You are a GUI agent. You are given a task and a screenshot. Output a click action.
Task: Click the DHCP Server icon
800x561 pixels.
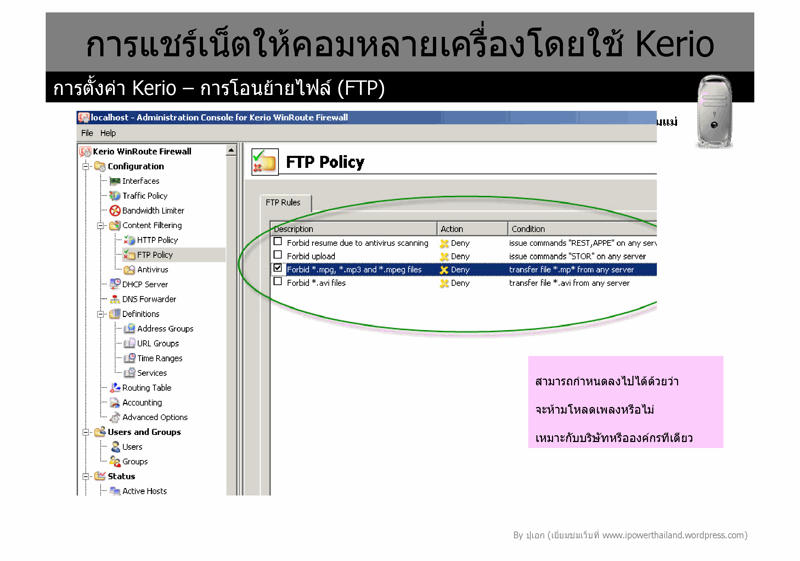115,284
